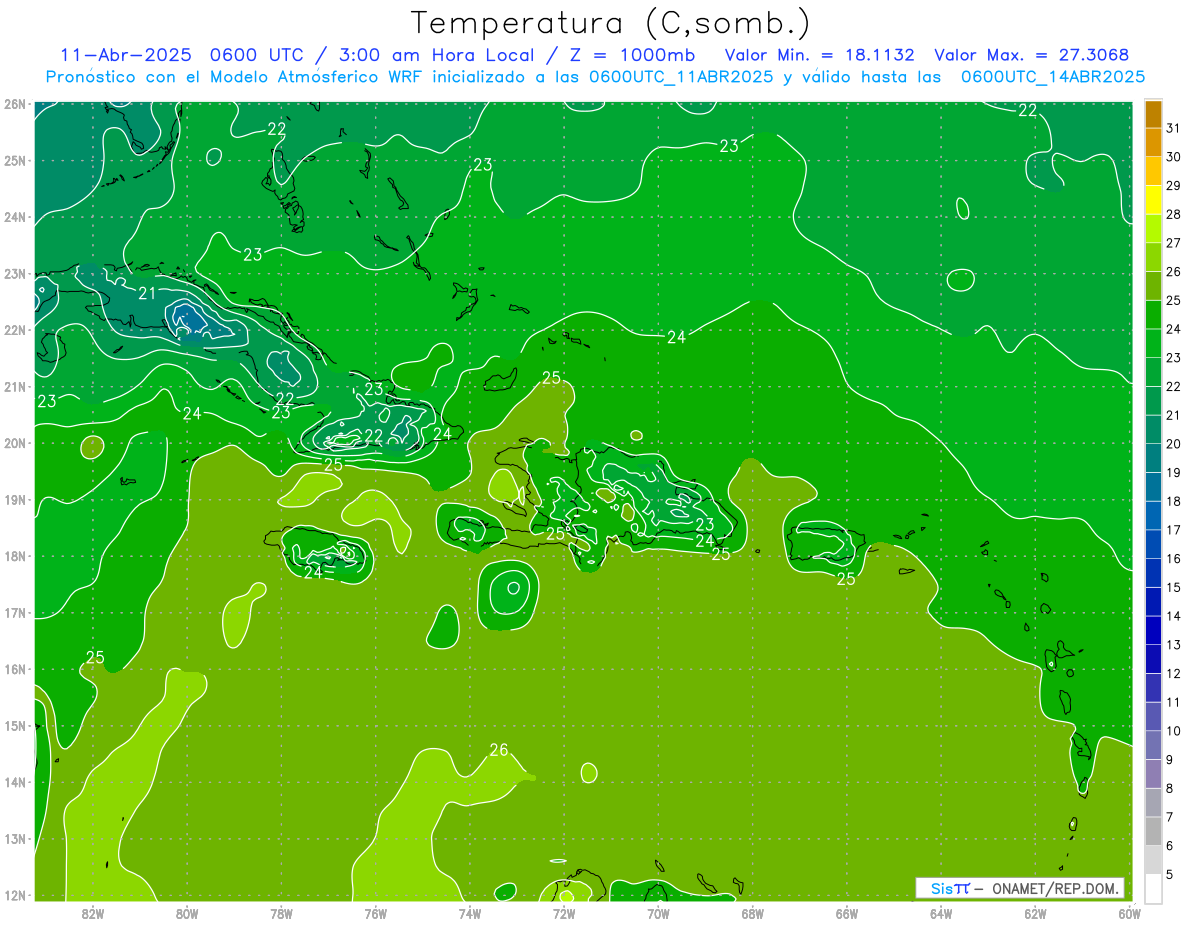Click latitude axis label "26N"
Viewport: 1200px width, 927px height.
[15, 104]
